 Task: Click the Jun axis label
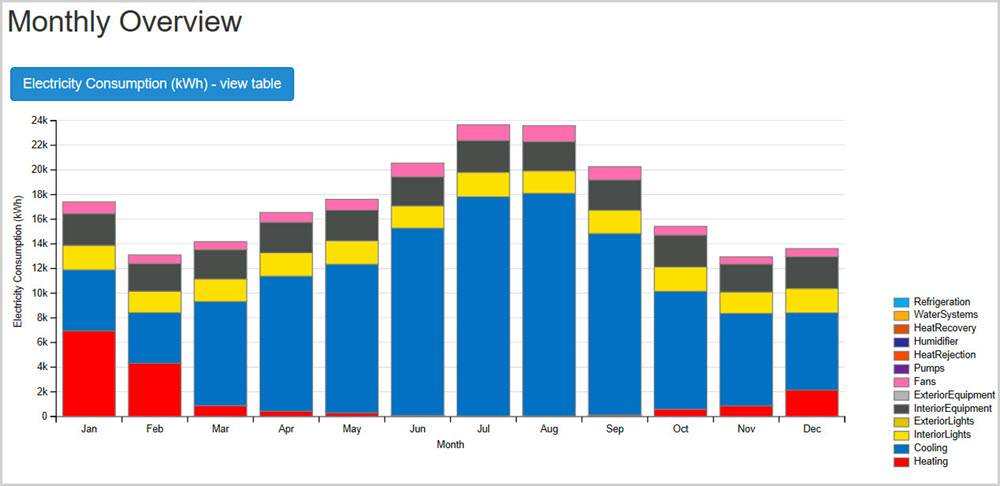click(418, 429)
